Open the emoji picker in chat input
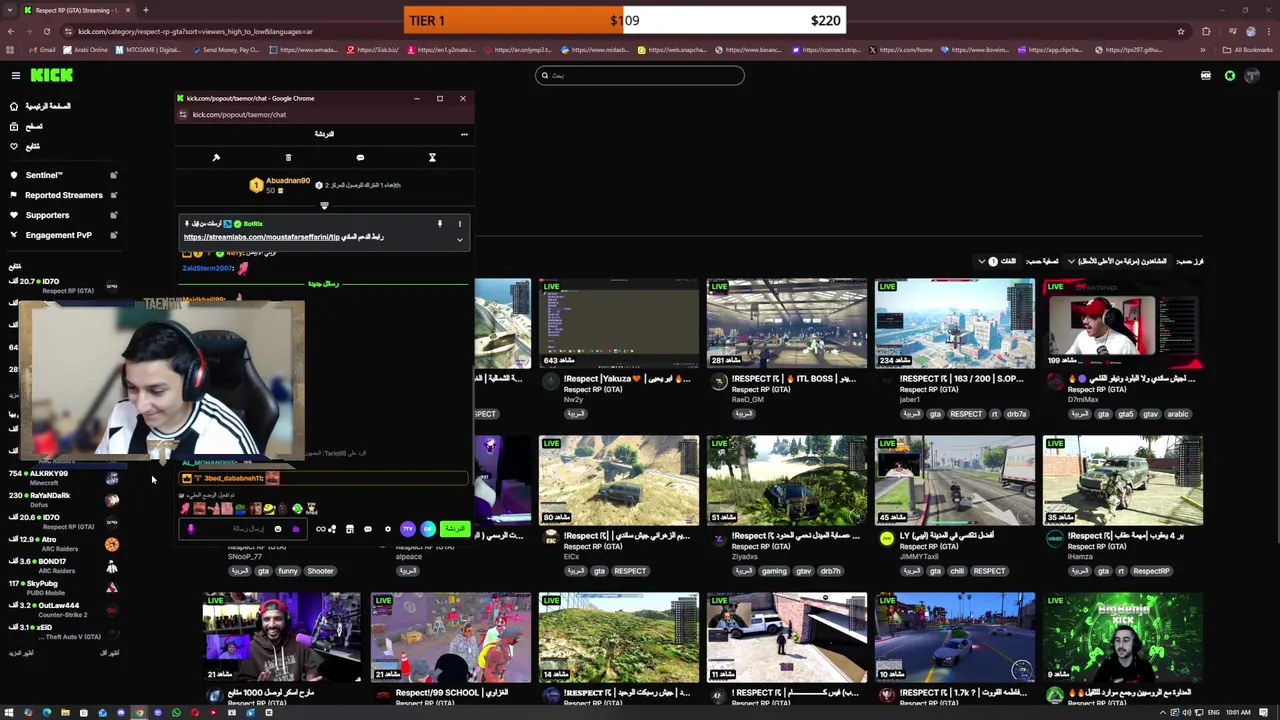This screenshot has height=720, width=1280. [278, 529]
